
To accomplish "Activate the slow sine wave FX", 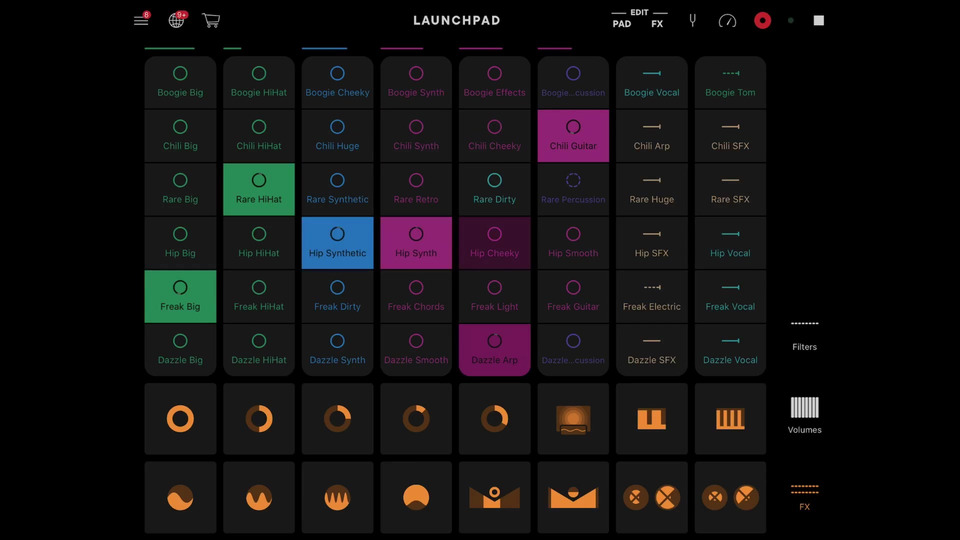I will point(180,497).
